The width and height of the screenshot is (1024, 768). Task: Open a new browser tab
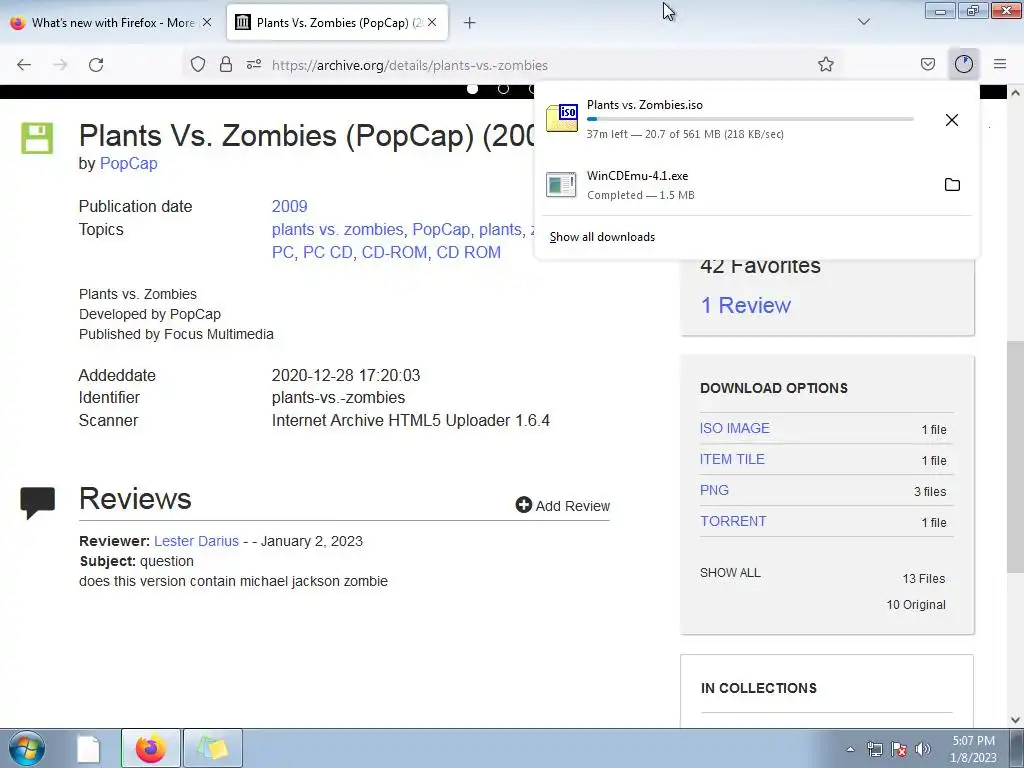(470, 23)
